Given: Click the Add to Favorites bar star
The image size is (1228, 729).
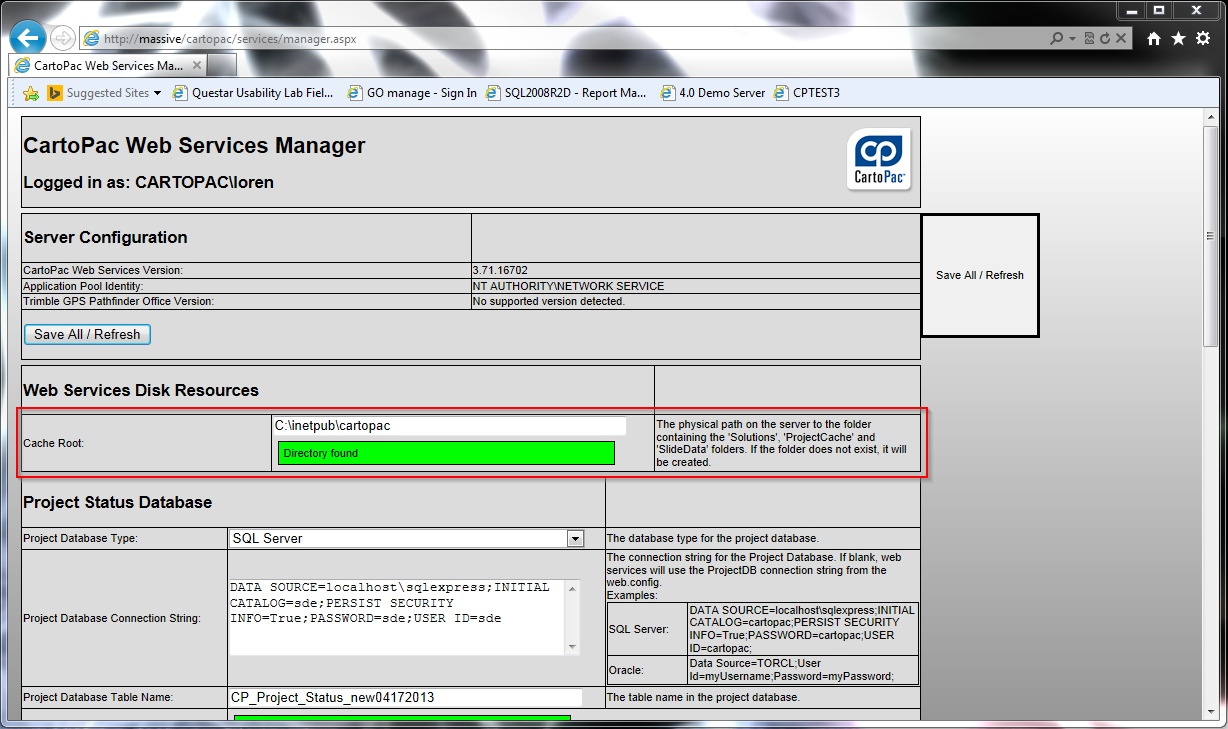Looking at the screenshot, I should 31,93.
